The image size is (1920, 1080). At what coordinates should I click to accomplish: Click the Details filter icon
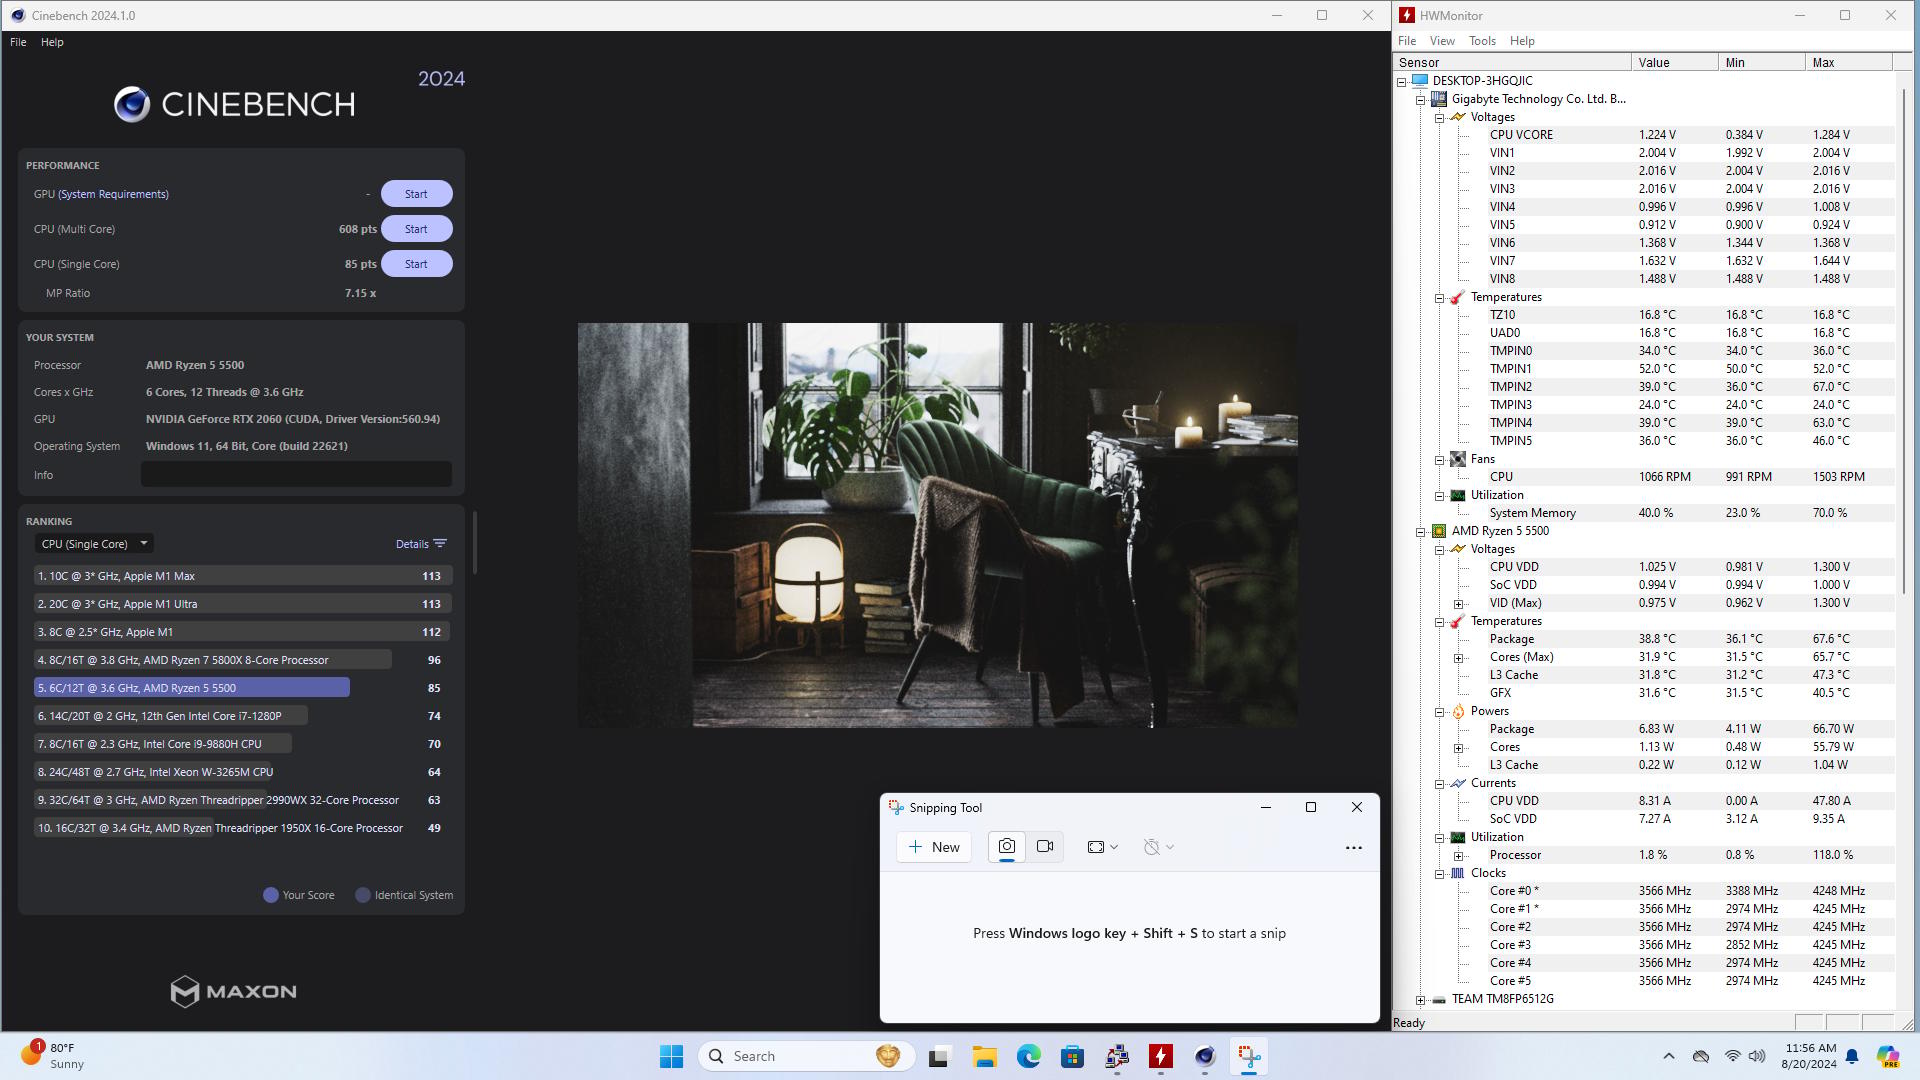click(x=440, y=544)
